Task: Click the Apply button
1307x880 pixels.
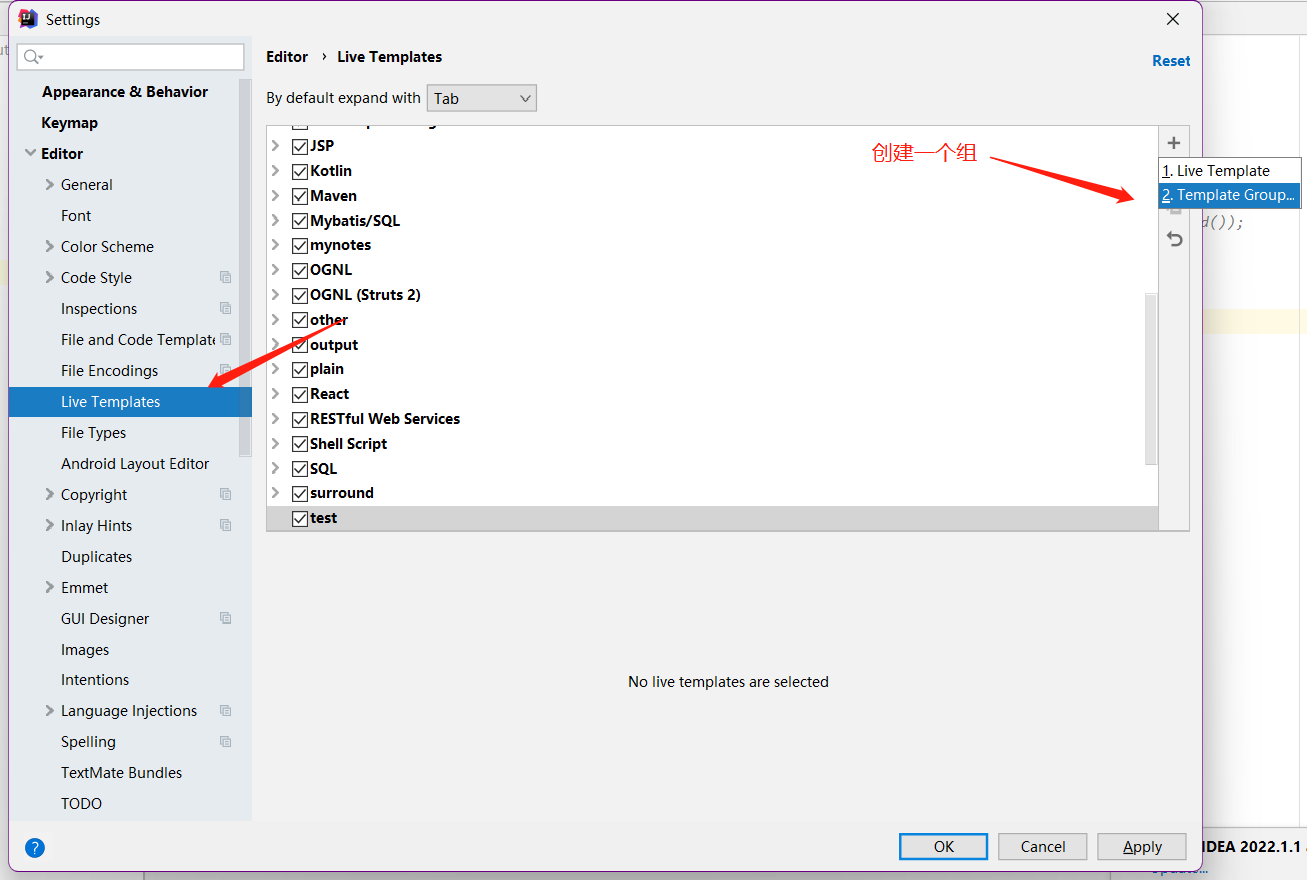Action: [1141, 846]
